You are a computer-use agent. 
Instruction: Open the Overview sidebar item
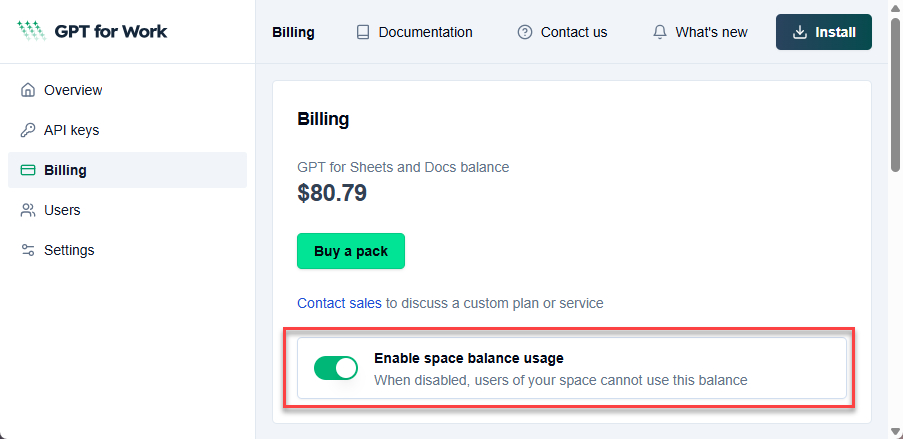pos(73,90)
